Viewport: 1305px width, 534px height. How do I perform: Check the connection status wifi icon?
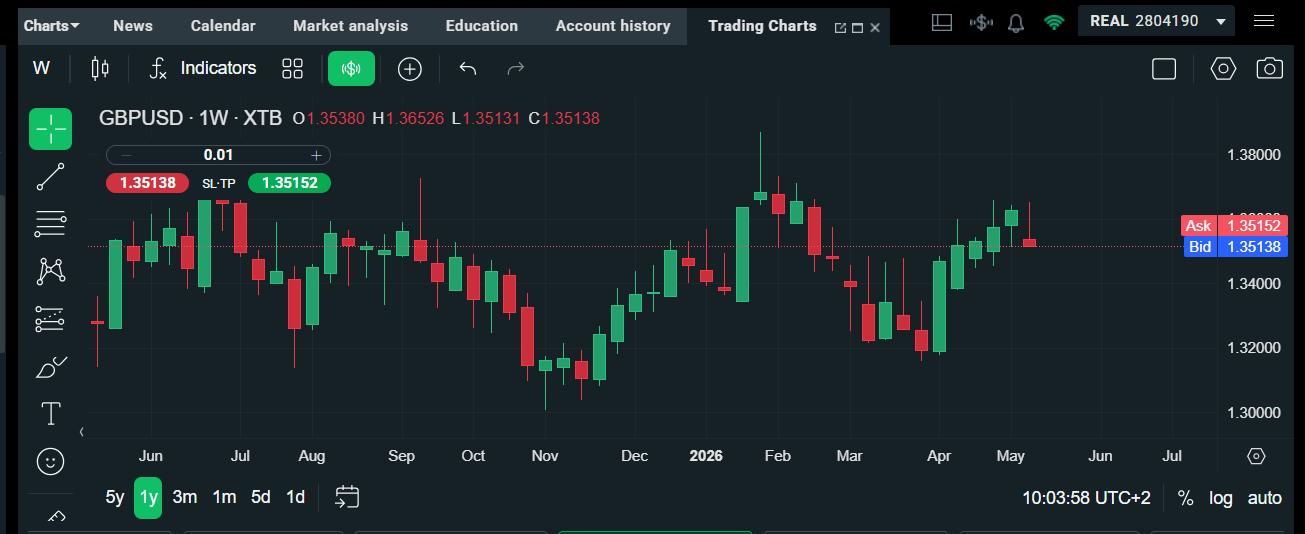[1054, 21]
